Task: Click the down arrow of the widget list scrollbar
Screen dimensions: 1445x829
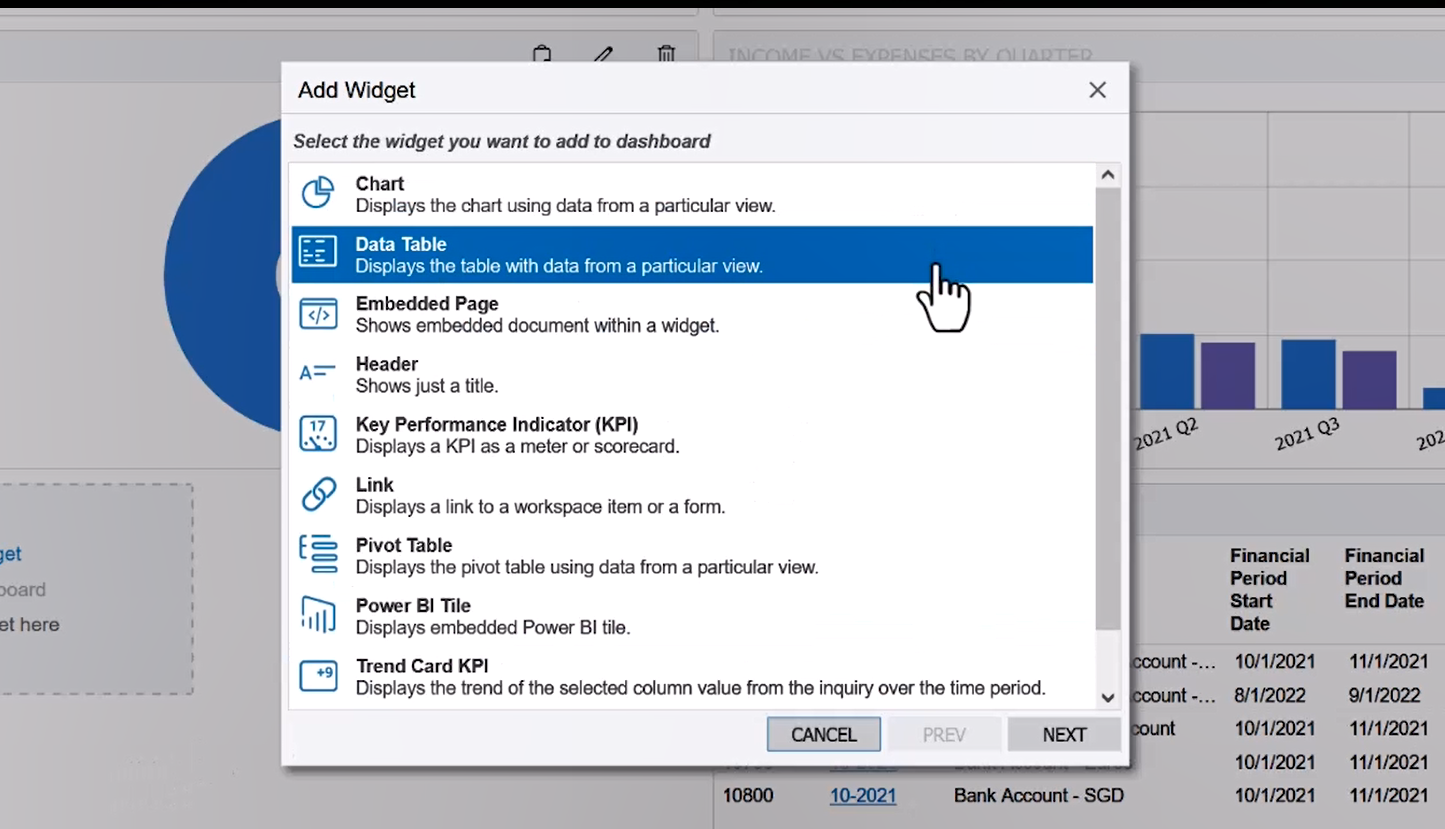Action: click(1107, 697)
